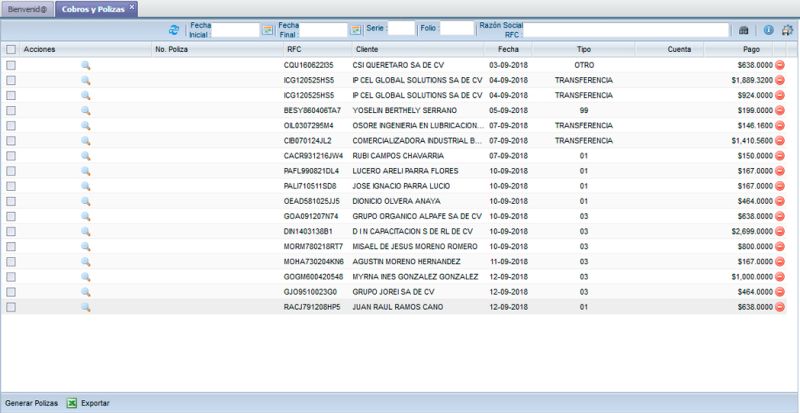Click the Exportar button
800x413 pixels.
[95, 403]
